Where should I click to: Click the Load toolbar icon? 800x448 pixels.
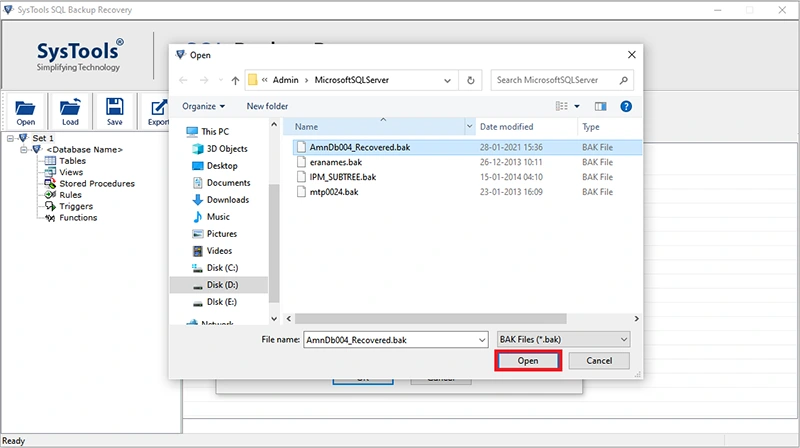(x=70, y=111)
